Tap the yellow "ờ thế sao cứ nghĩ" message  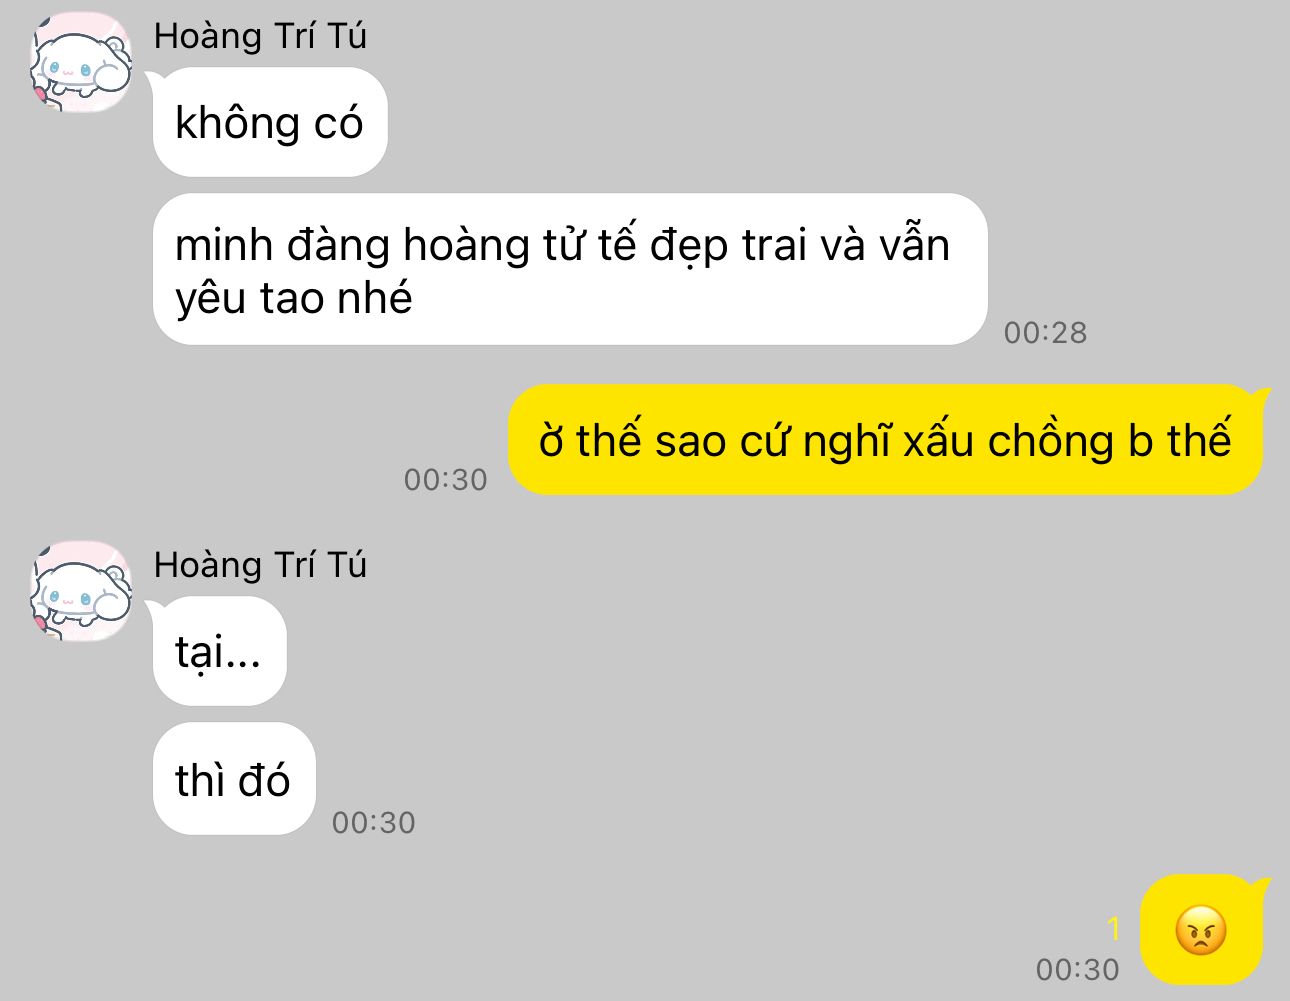coord(885,440)
